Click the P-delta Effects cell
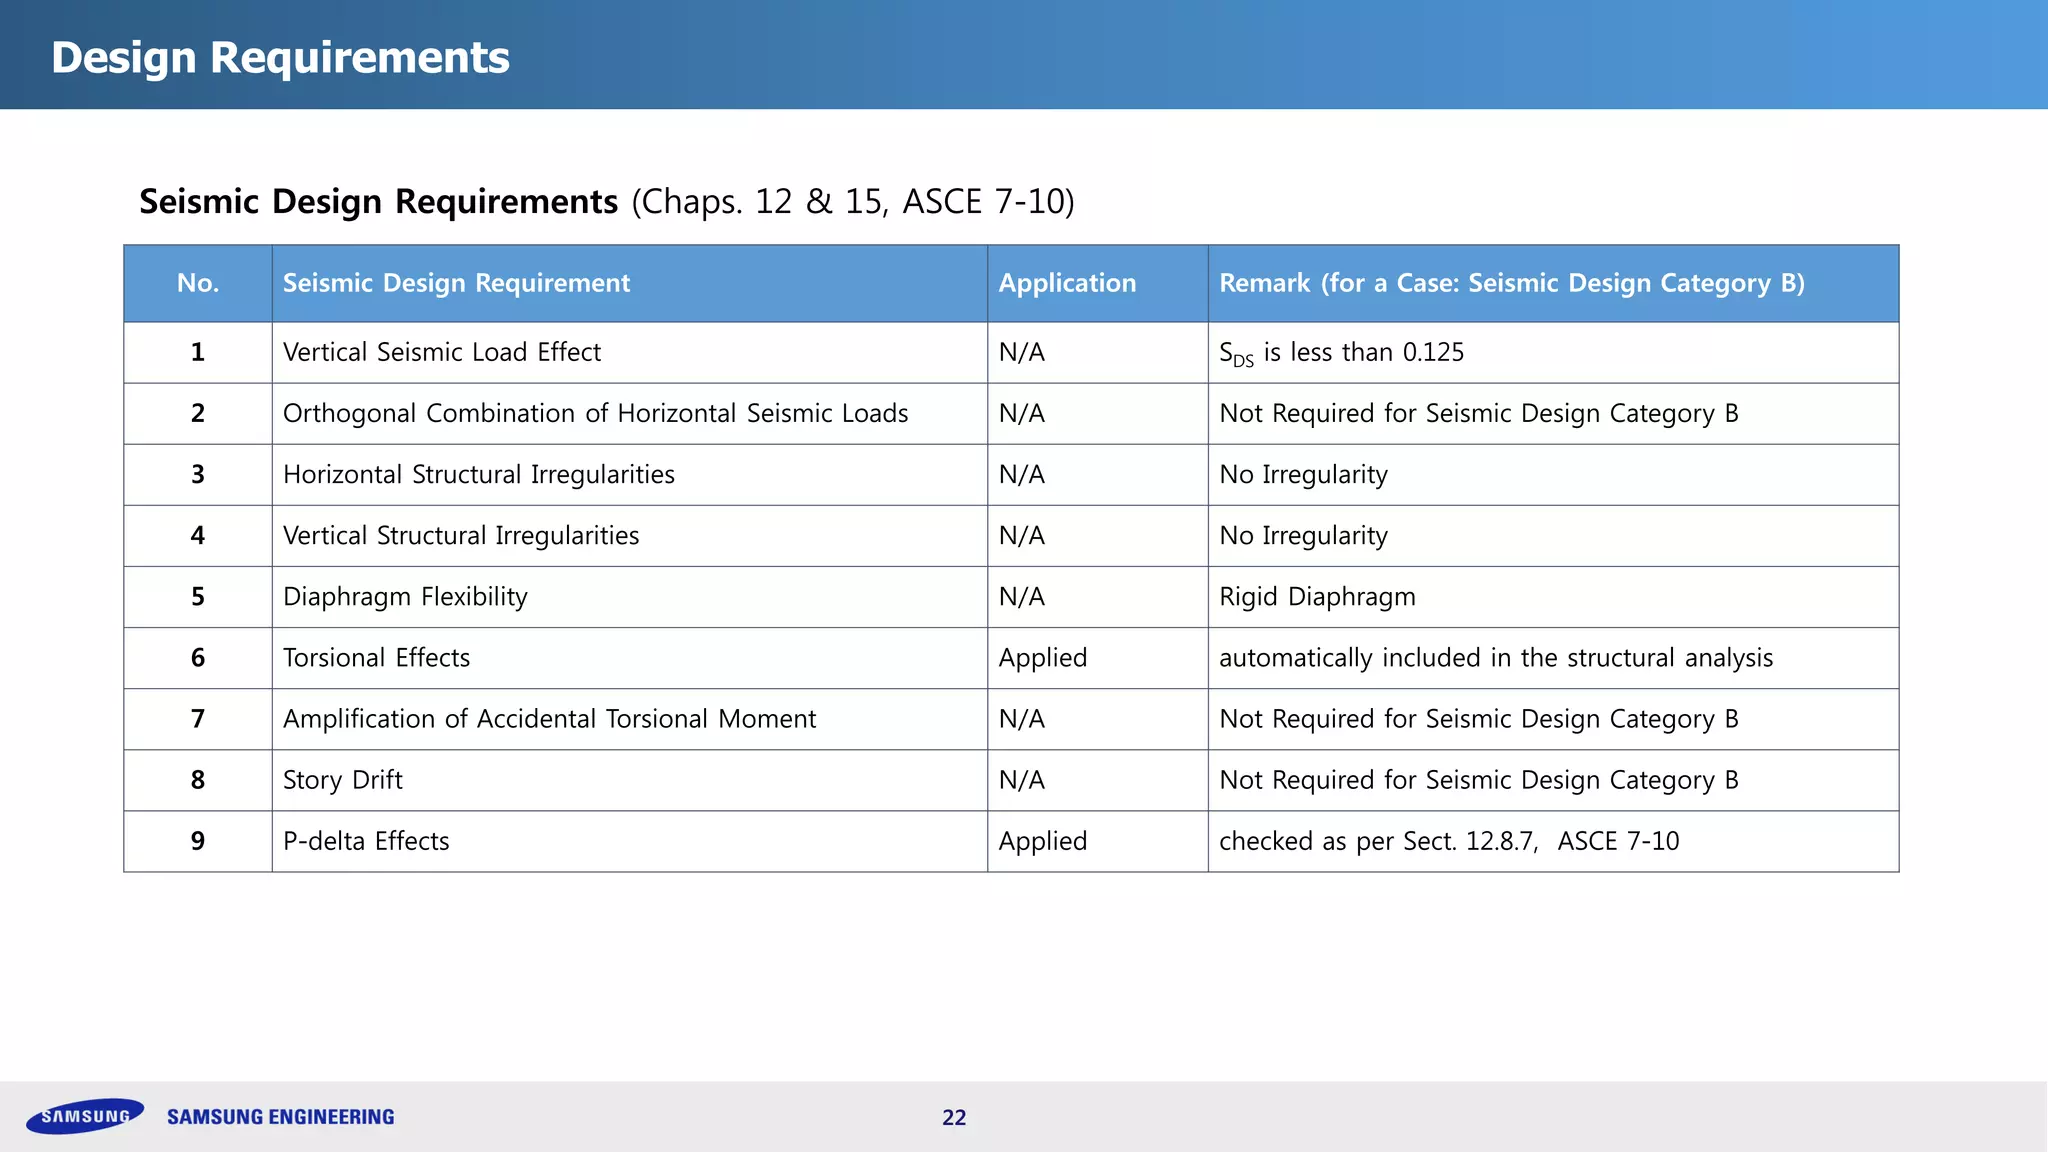 [x=366, y=841]
